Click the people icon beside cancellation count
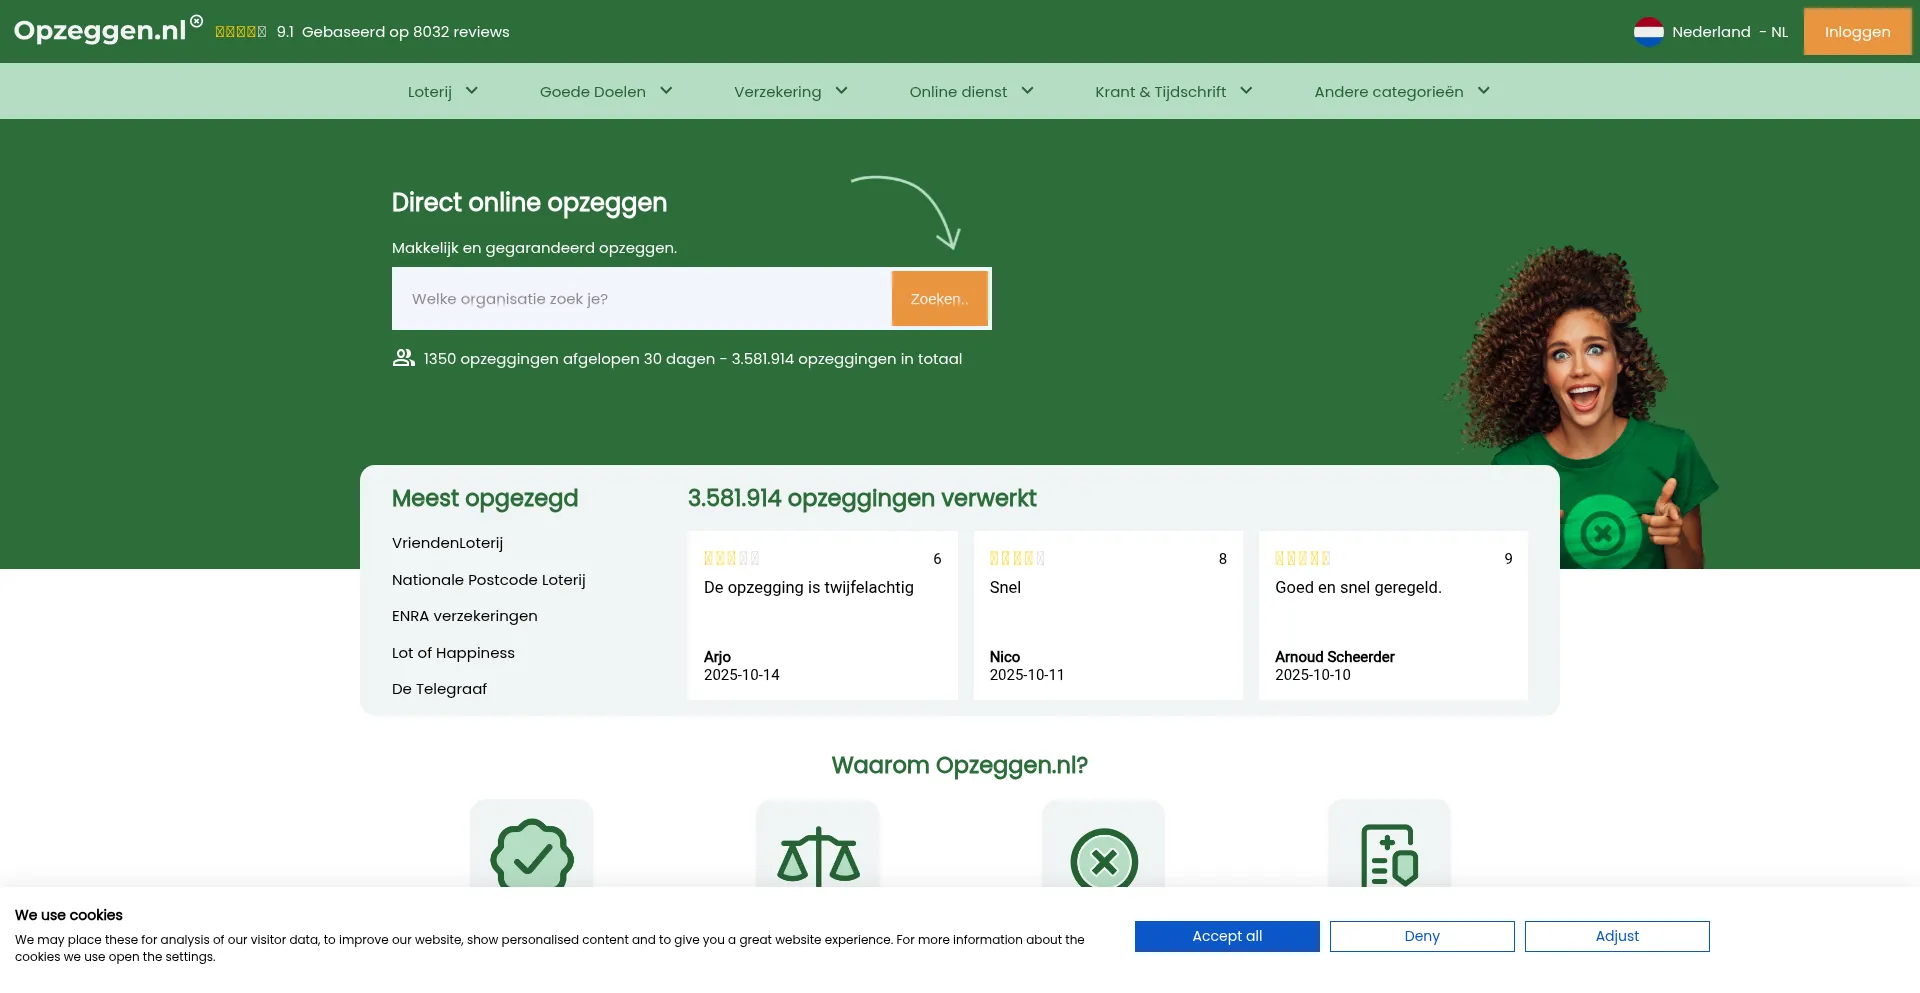The image size is (1920, 993). click(x=403, y=358)
